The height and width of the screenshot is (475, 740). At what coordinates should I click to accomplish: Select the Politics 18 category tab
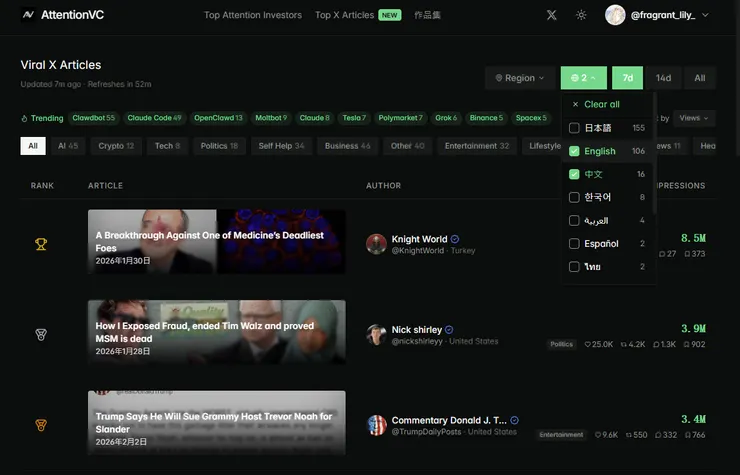[x=219, y=146]
